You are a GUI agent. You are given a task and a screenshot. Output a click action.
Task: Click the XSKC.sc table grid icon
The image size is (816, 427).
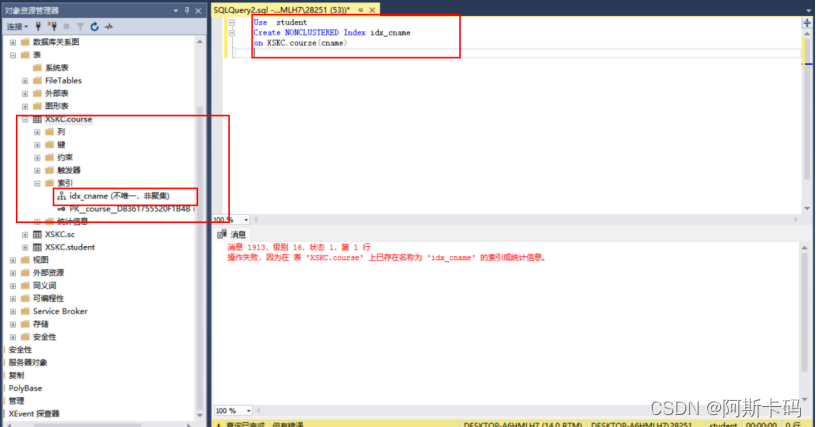[37, 235]
